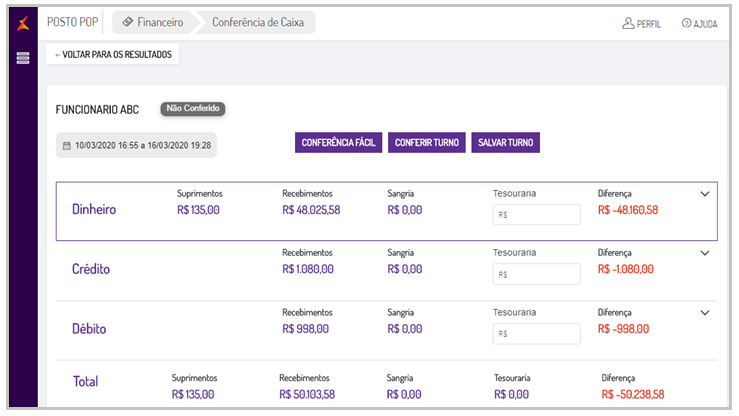Expand the Débito row chevron
Image resolution: width=739 pixels, height=416 pixels.
pyautogui.click(x=704, y=312)
